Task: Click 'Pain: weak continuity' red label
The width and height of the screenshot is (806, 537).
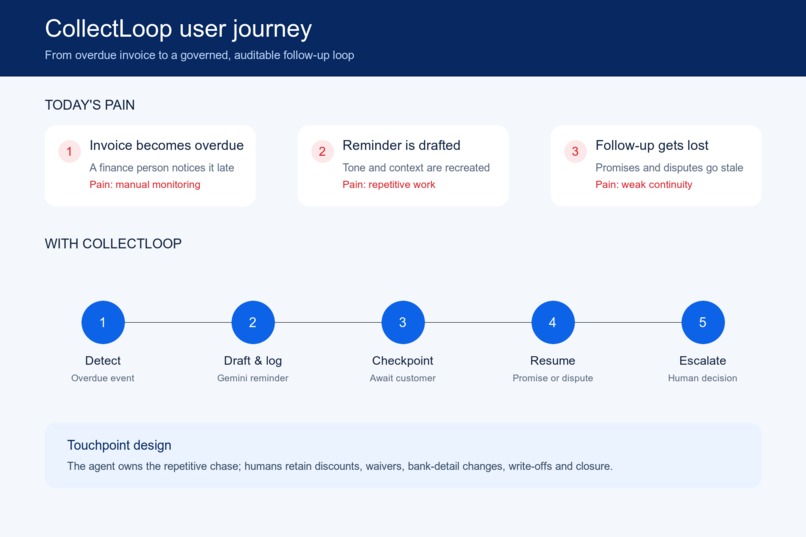Action: (x=644, y=184)
